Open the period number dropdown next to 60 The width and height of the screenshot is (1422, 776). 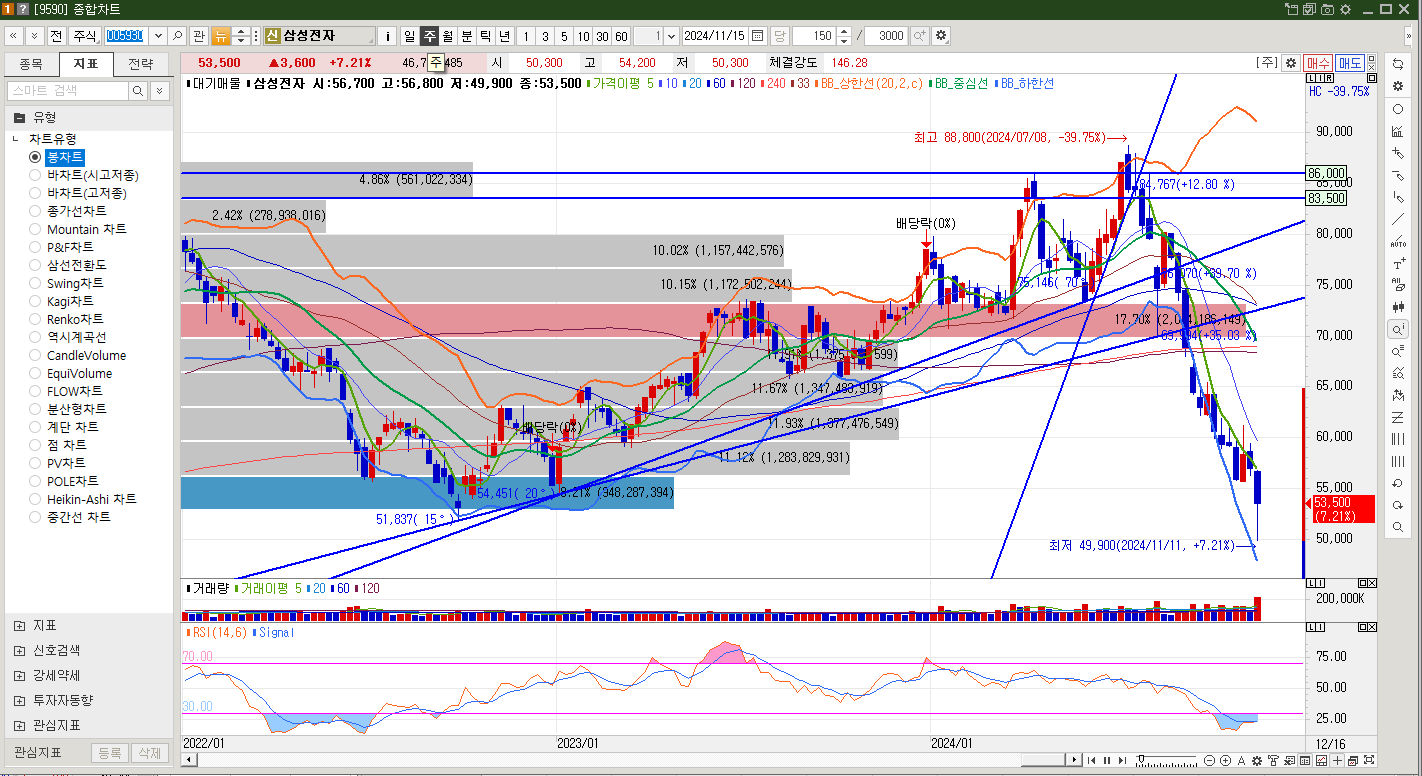pyautogui.click(x=671, y=36)
